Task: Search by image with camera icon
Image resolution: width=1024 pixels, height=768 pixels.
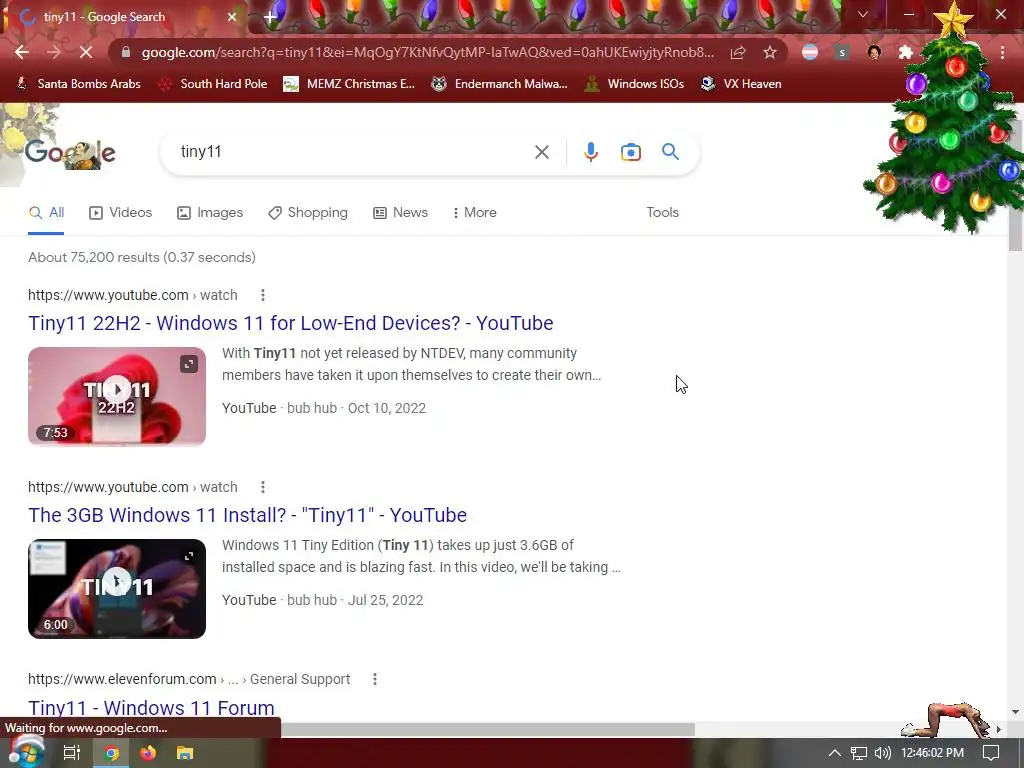Action: [x=630, y=152]
